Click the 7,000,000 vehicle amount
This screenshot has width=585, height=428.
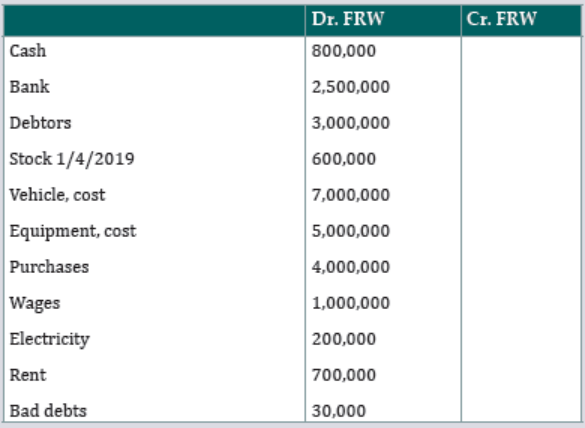pyautogui.click(x=351, y=195)
